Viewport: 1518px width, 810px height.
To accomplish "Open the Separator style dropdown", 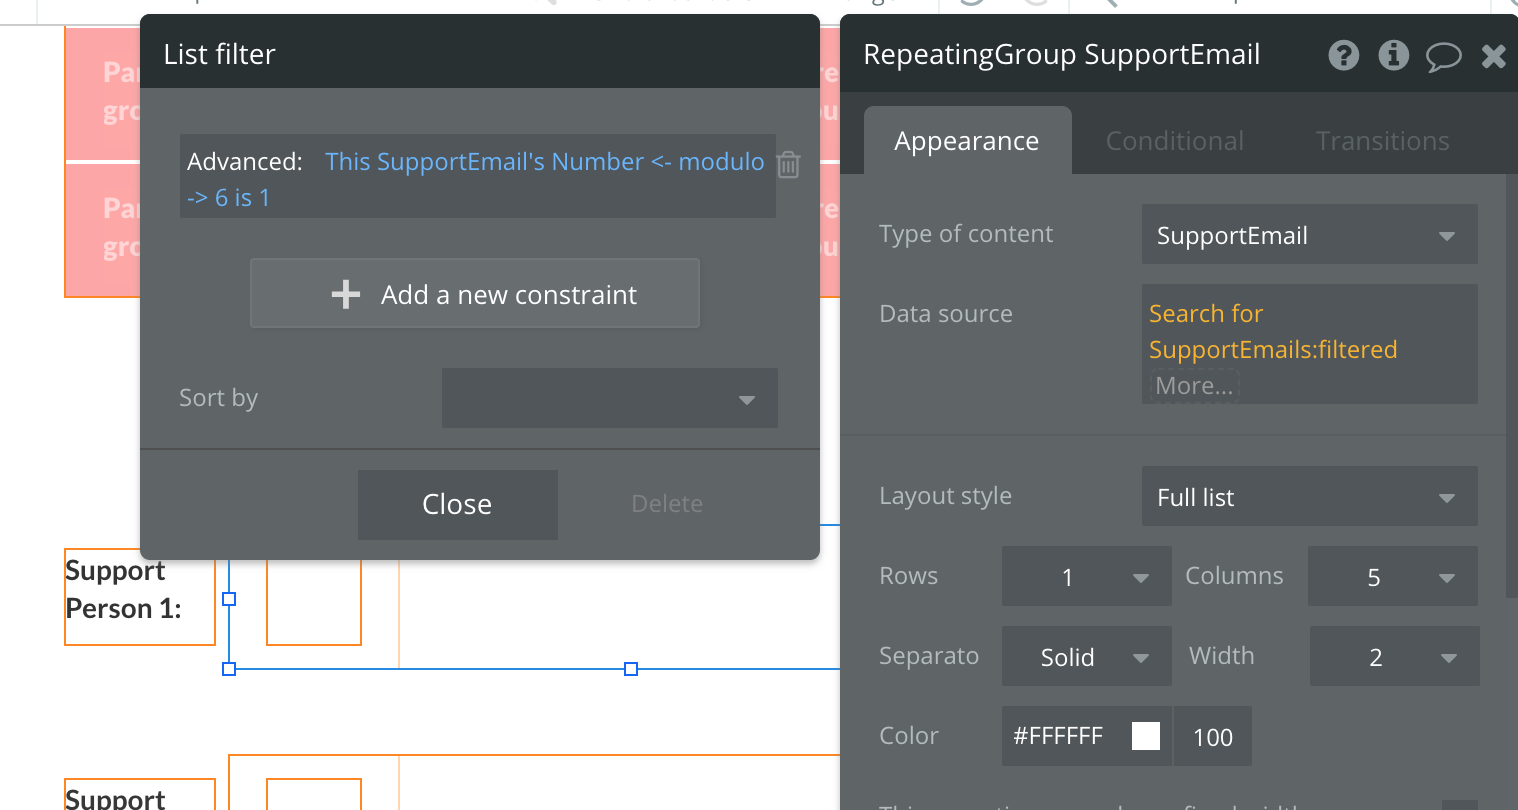I will point(1086,657).
